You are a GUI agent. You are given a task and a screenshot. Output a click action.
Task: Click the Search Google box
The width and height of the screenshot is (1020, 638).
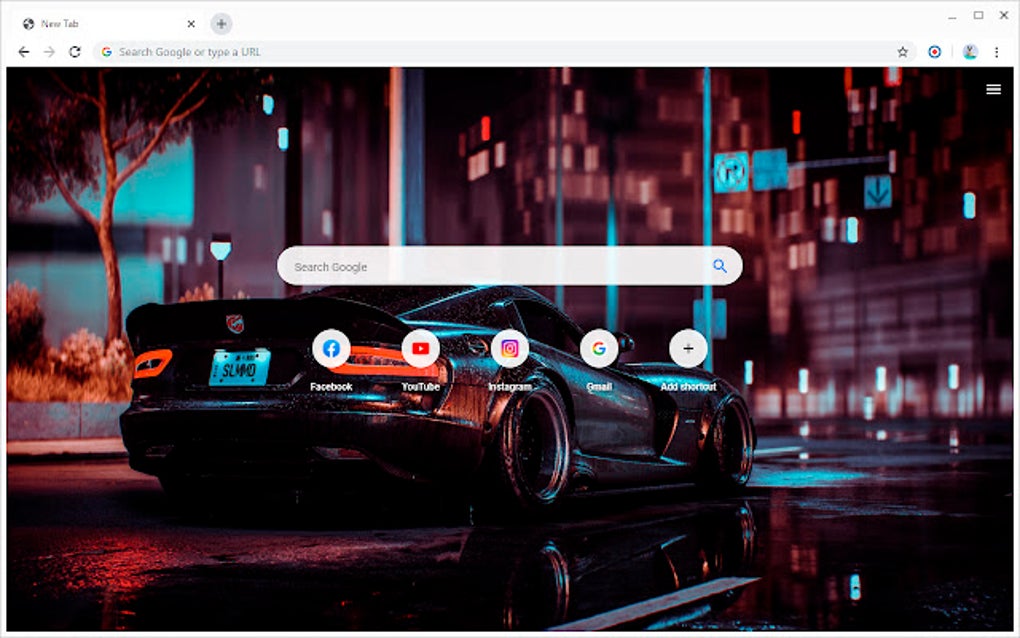(509, 266)
